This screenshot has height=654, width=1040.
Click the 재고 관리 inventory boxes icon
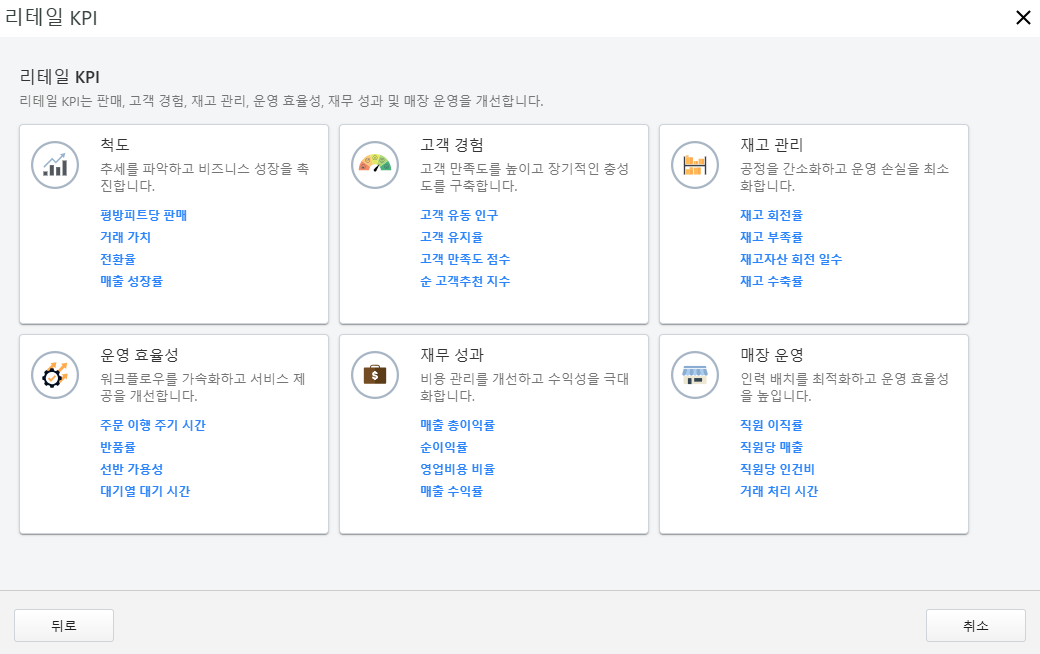[694, 165]
